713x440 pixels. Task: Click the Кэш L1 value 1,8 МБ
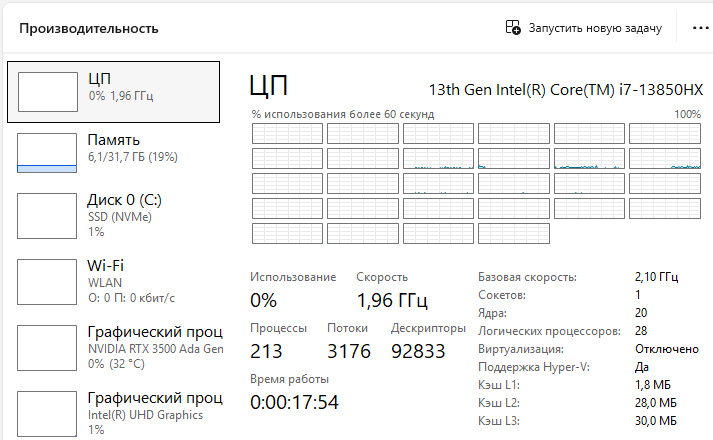(653, 385)
